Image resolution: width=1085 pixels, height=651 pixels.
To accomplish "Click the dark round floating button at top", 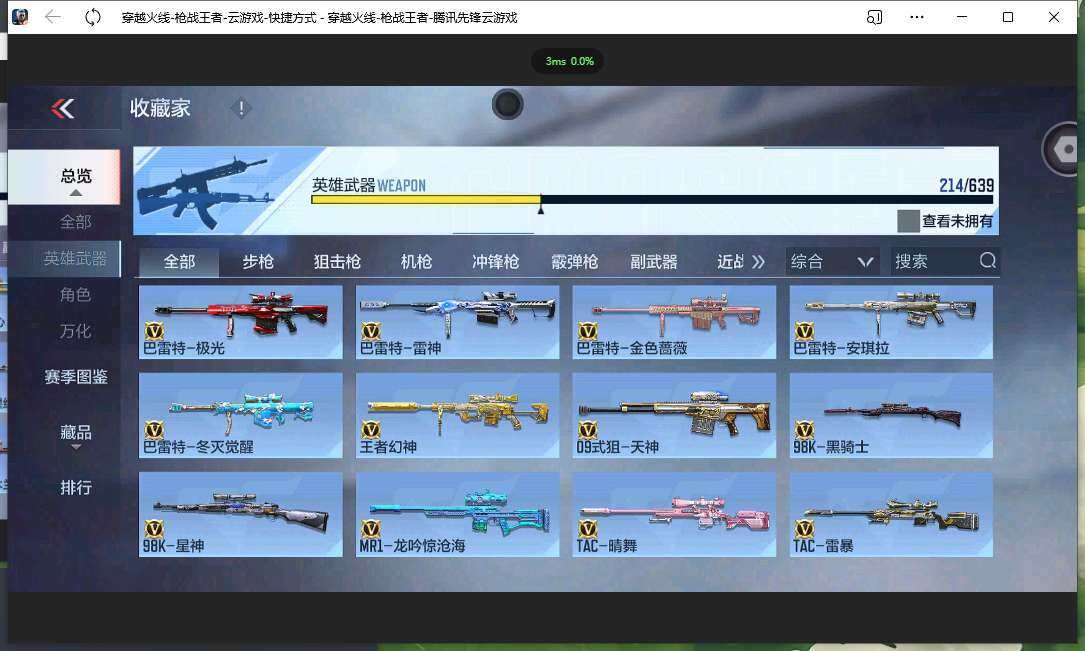I will [508, 104].
